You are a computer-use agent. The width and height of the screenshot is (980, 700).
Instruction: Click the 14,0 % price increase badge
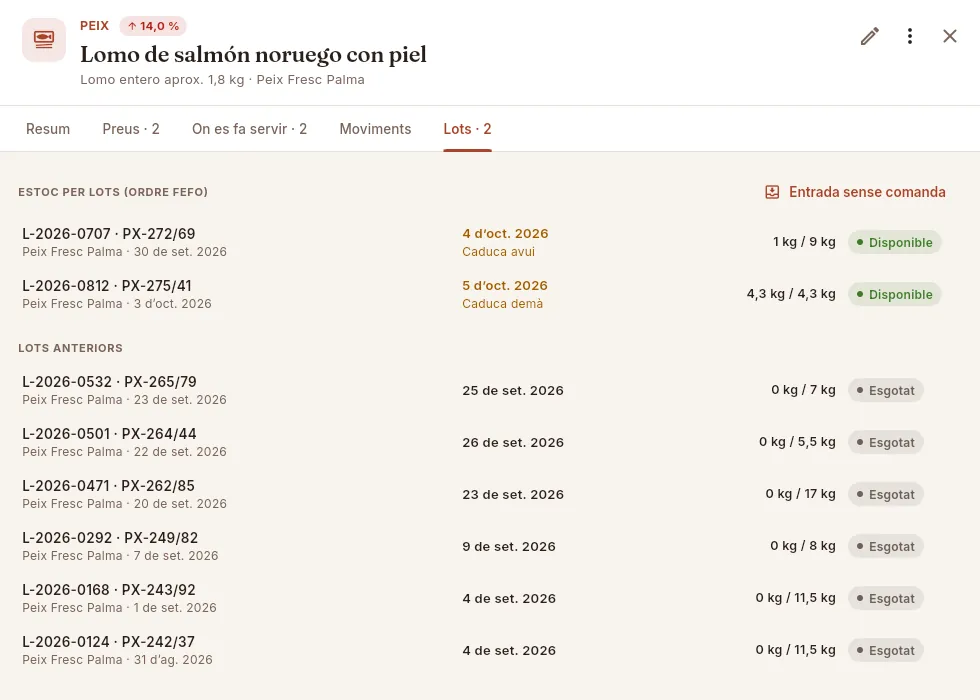pos(153,26)
